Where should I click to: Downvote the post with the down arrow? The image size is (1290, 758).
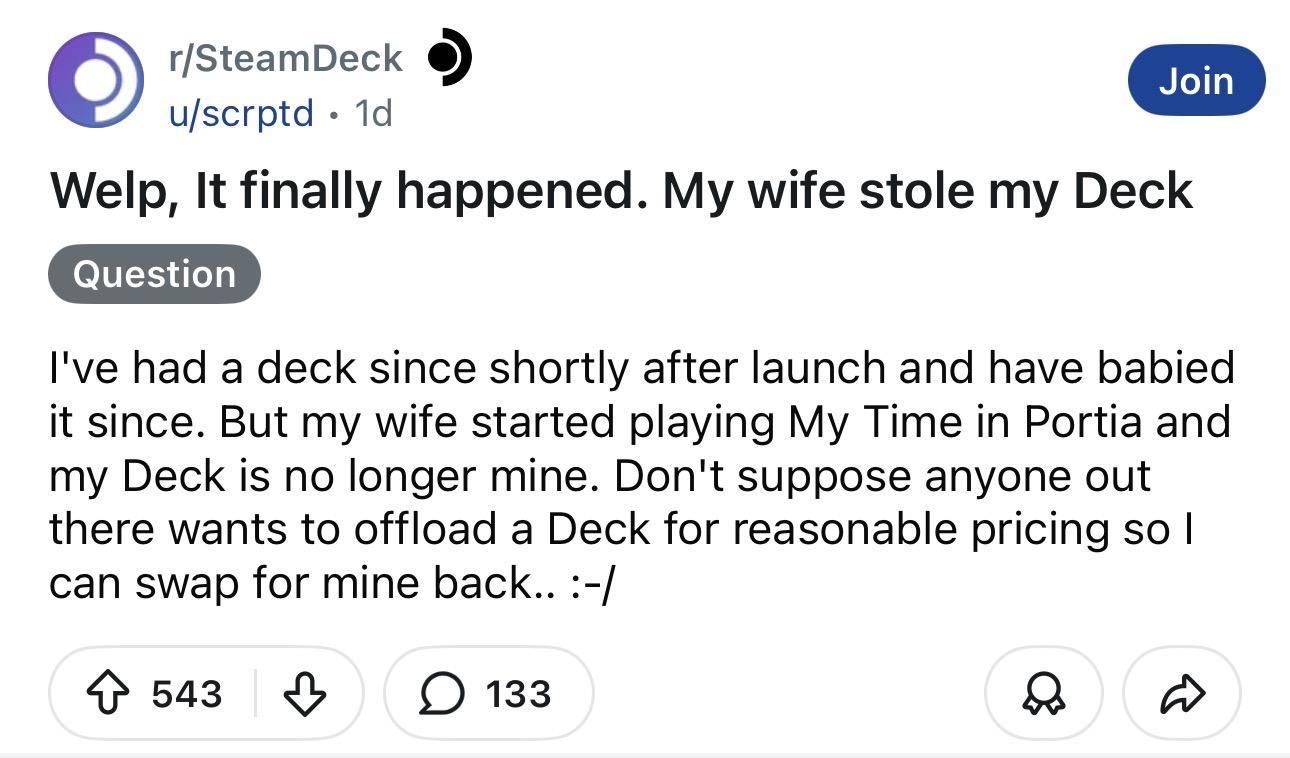304,693
